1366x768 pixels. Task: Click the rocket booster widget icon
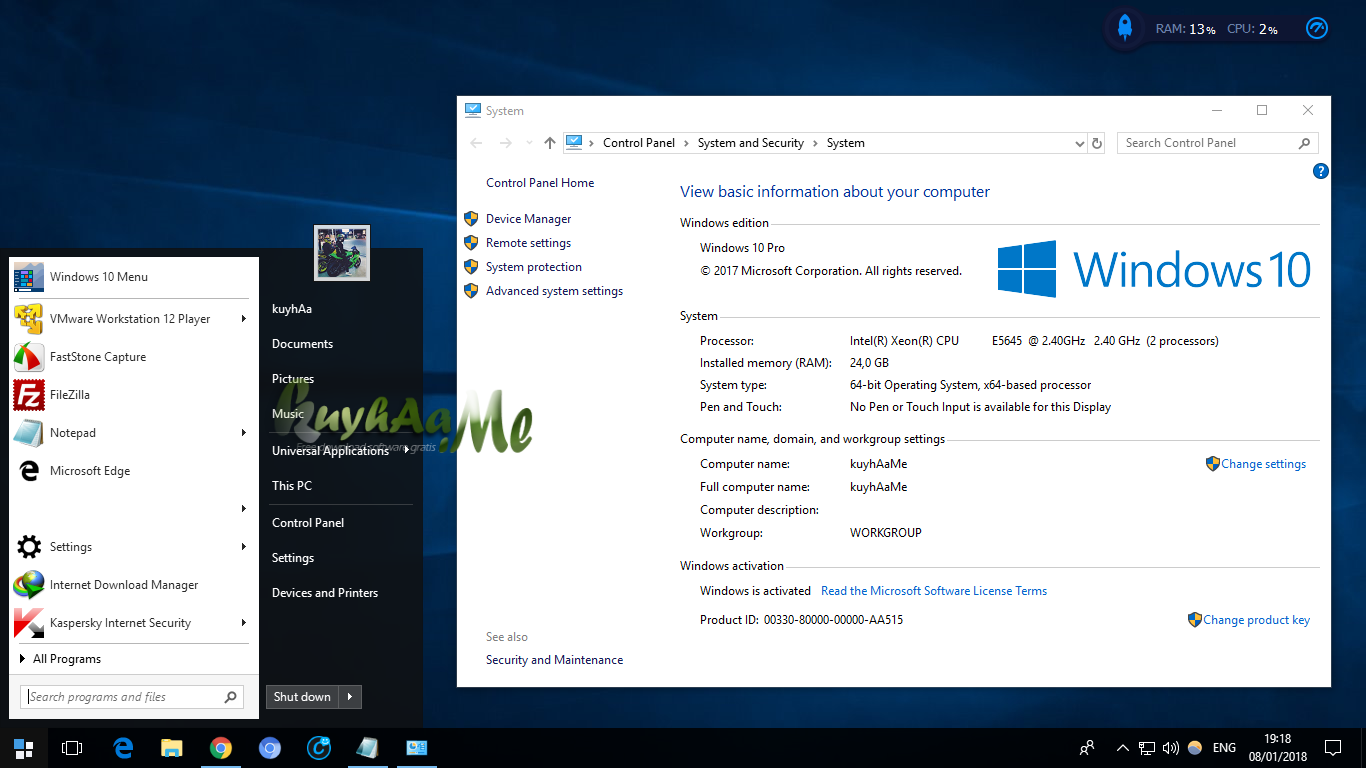pyautogui.click(x=1125, y=28)
